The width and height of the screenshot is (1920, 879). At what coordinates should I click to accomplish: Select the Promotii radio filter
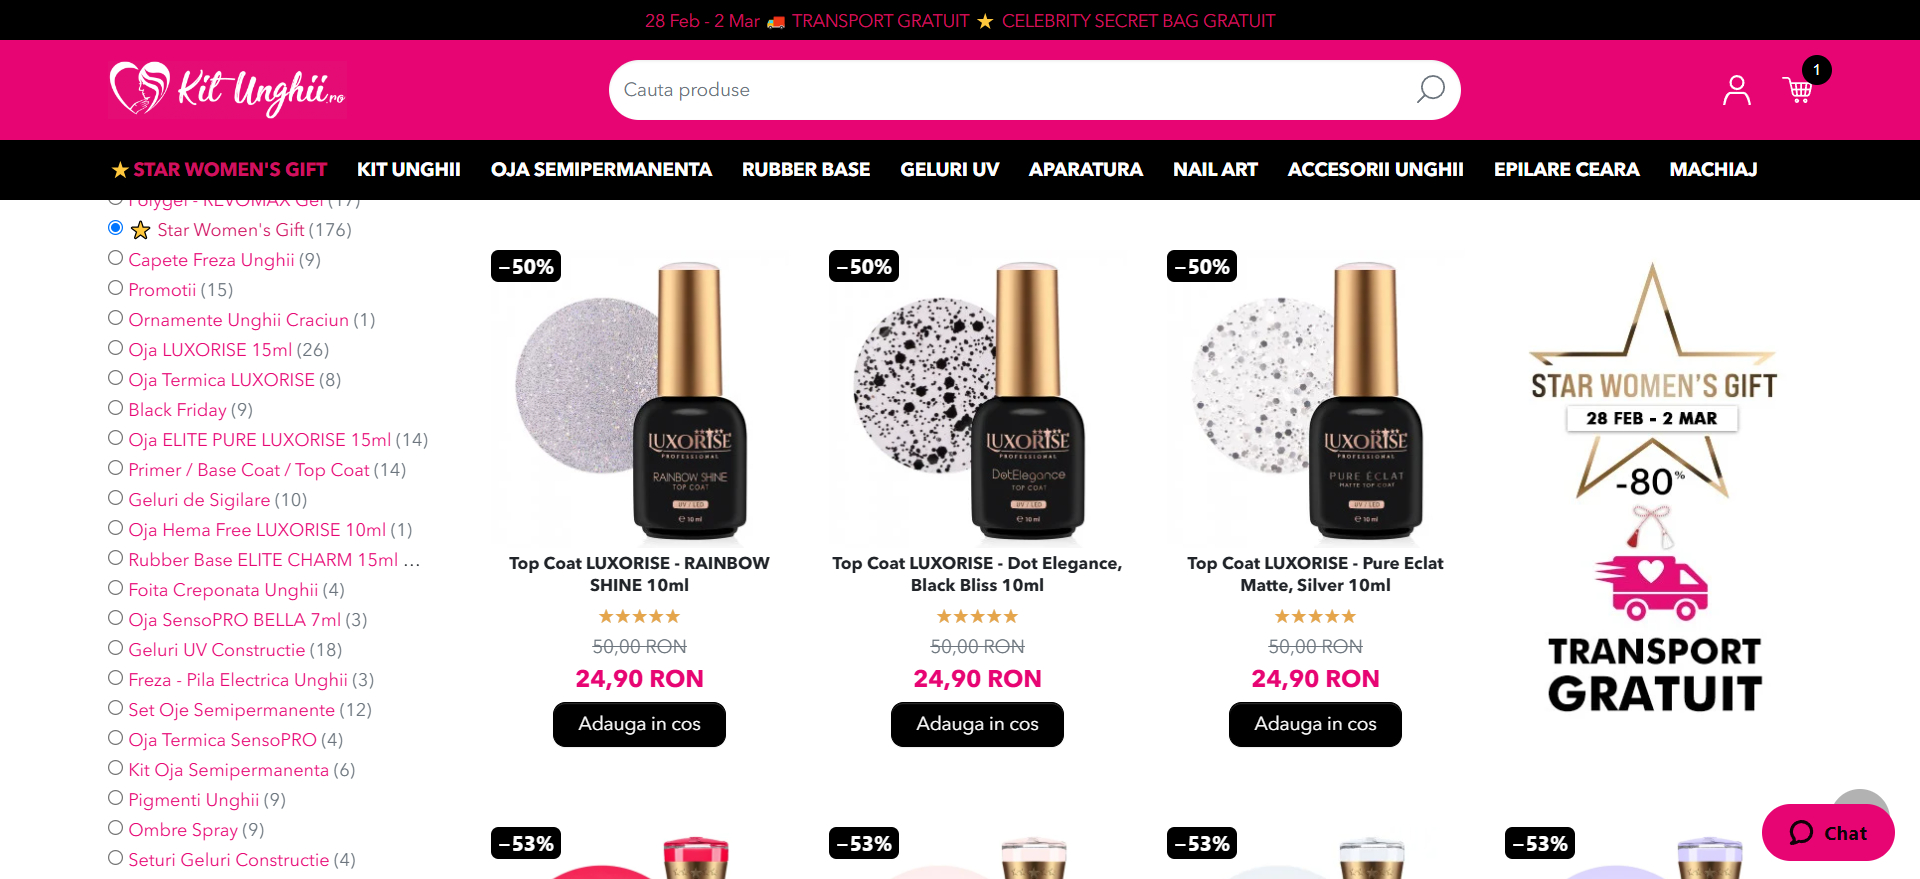[116, 288]
